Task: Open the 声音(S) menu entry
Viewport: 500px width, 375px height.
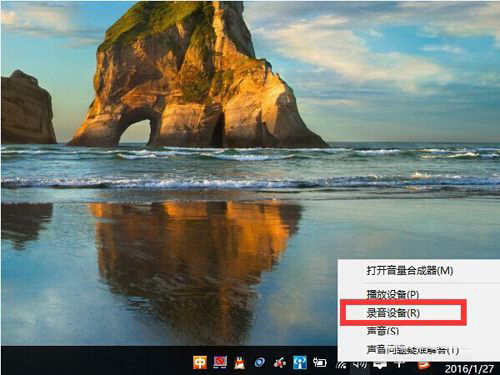Action: [383, 331]
